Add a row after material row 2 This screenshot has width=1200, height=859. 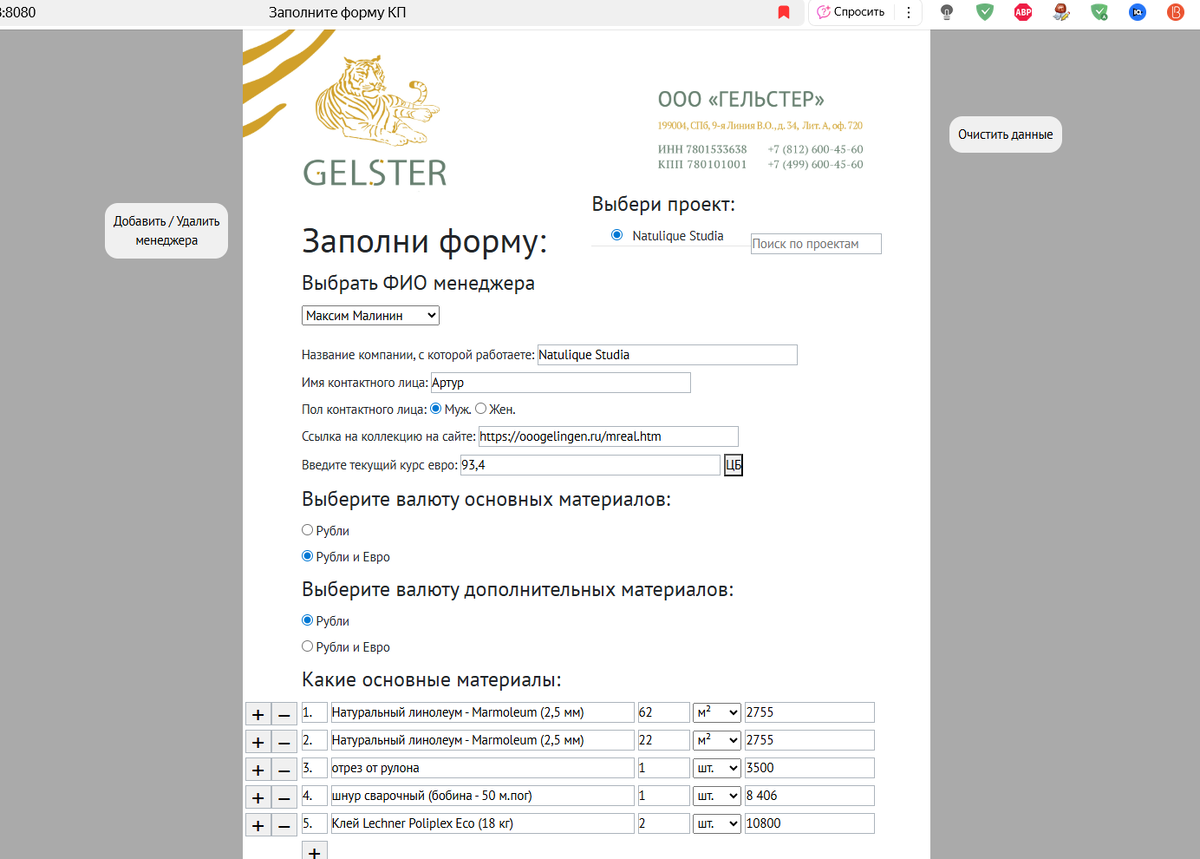pyautogui.click(x=257, y=742)
